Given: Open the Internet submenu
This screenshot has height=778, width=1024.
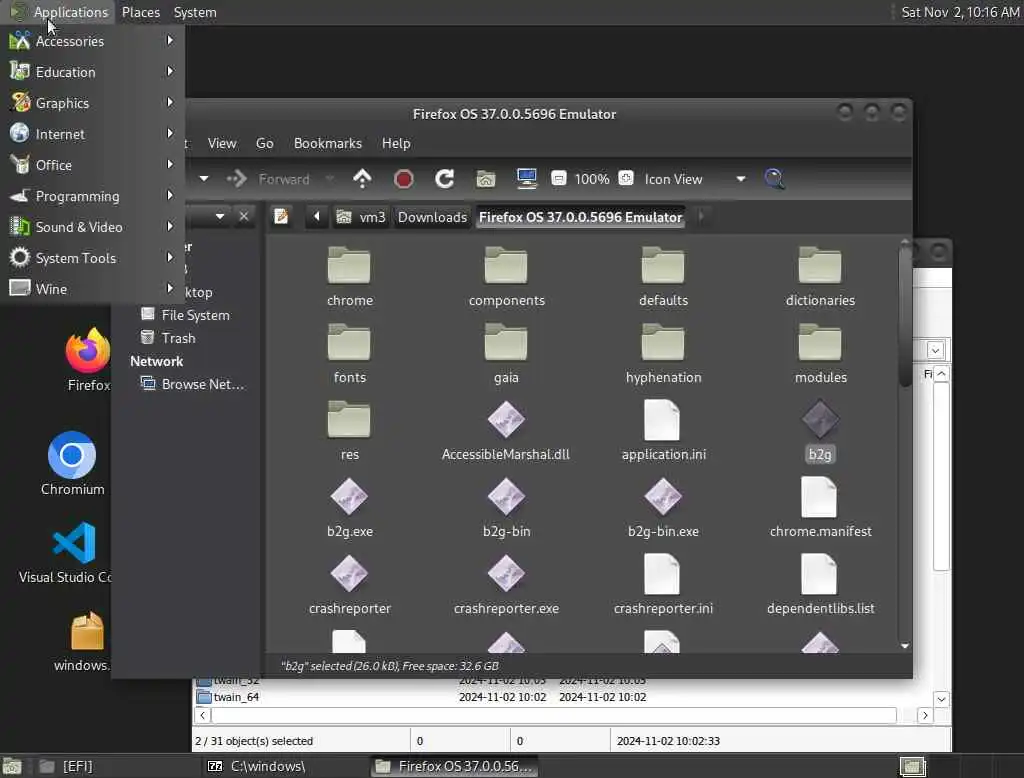Looking at the screenshot, I should click(92, 134).
